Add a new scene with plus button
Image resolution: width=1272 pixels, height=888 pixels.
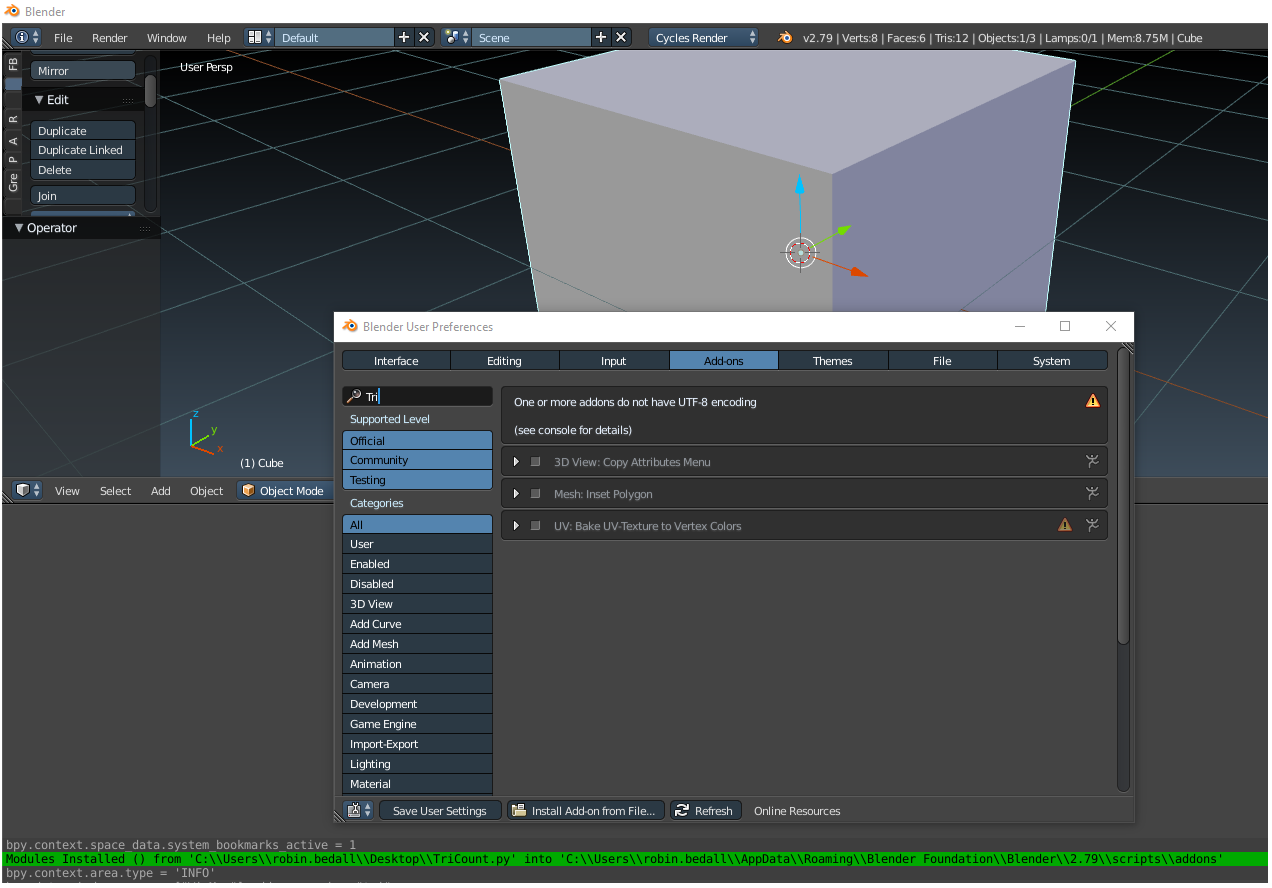click(x=601, y=37)
